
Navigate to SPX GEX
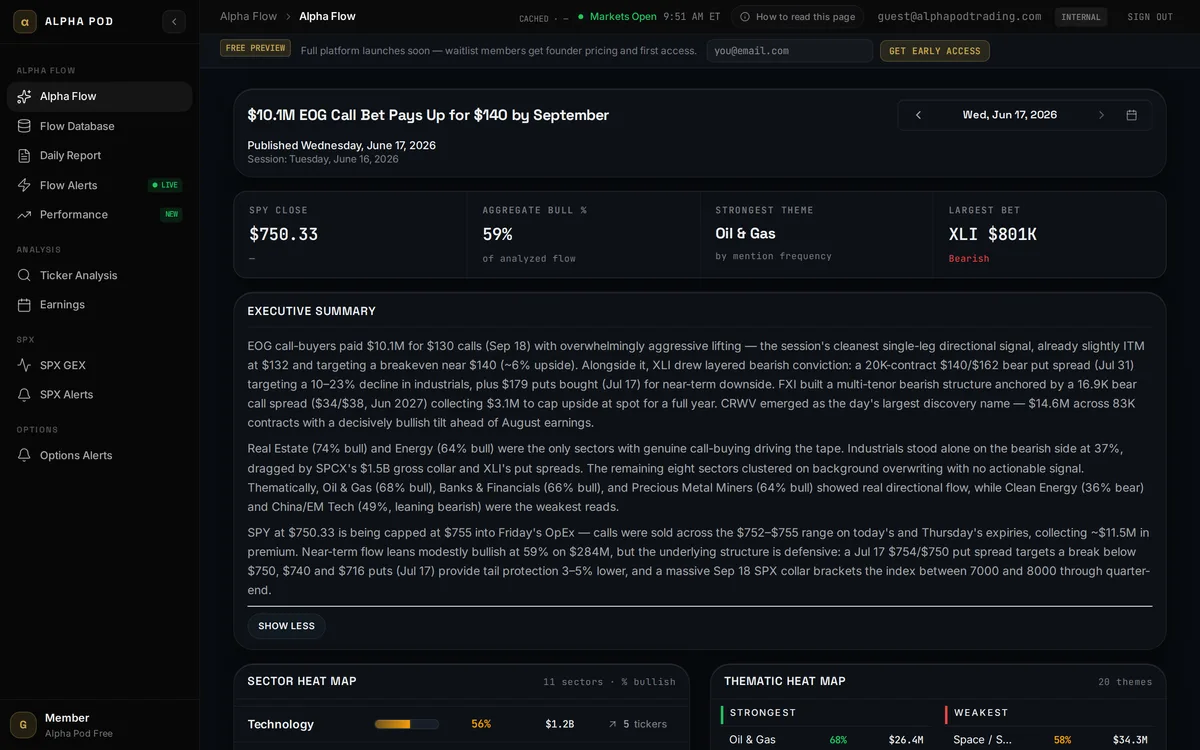99,365
